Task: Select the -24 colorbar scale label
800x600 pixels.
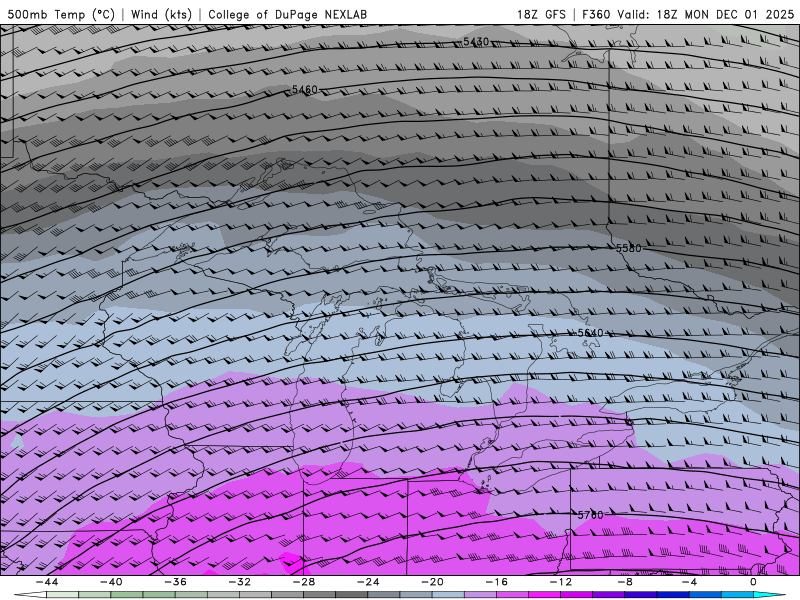Action: point(368,582)
